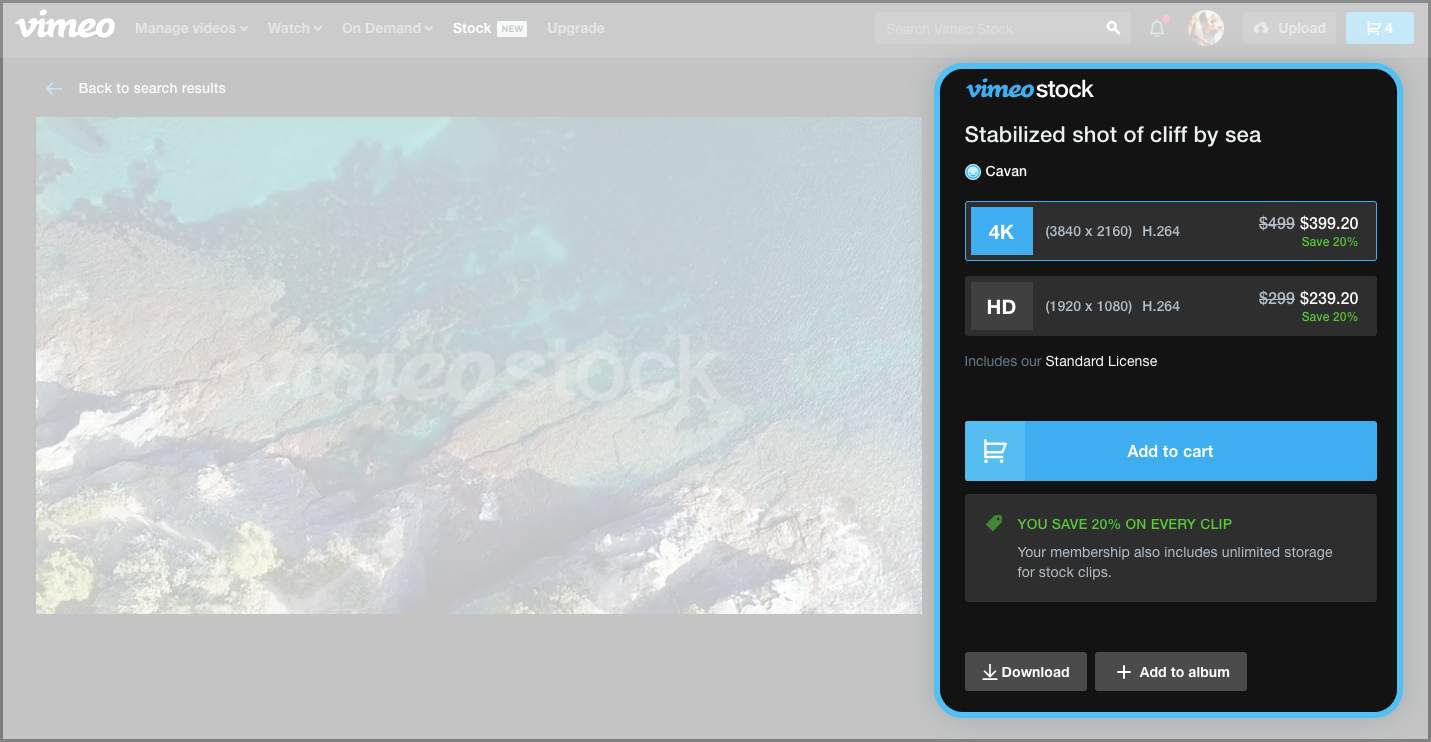The image size is (1431, 742).
Task: Open the cart showing 4 items
Action: pyautogui.click(x=1380, y=28)
